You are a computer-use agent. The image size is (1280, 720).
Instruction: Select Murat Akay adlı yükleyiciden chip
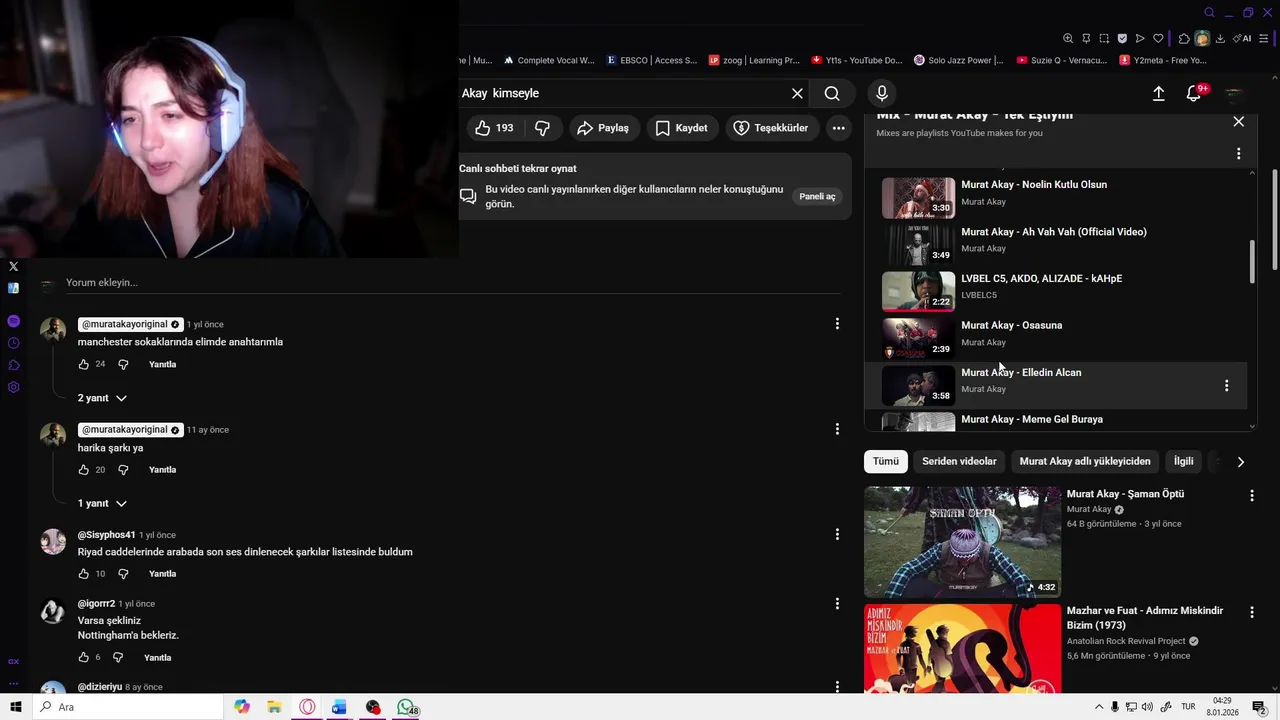click(1085, 461)
